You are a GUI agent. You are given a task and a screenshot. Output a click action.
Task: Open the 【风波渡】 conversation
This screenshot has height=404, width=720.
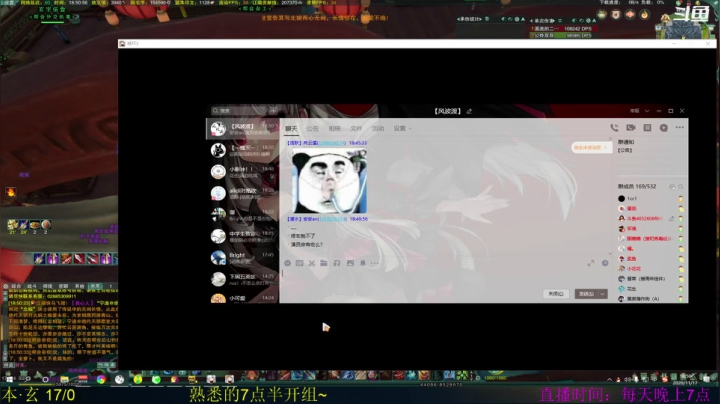(242, 129)
